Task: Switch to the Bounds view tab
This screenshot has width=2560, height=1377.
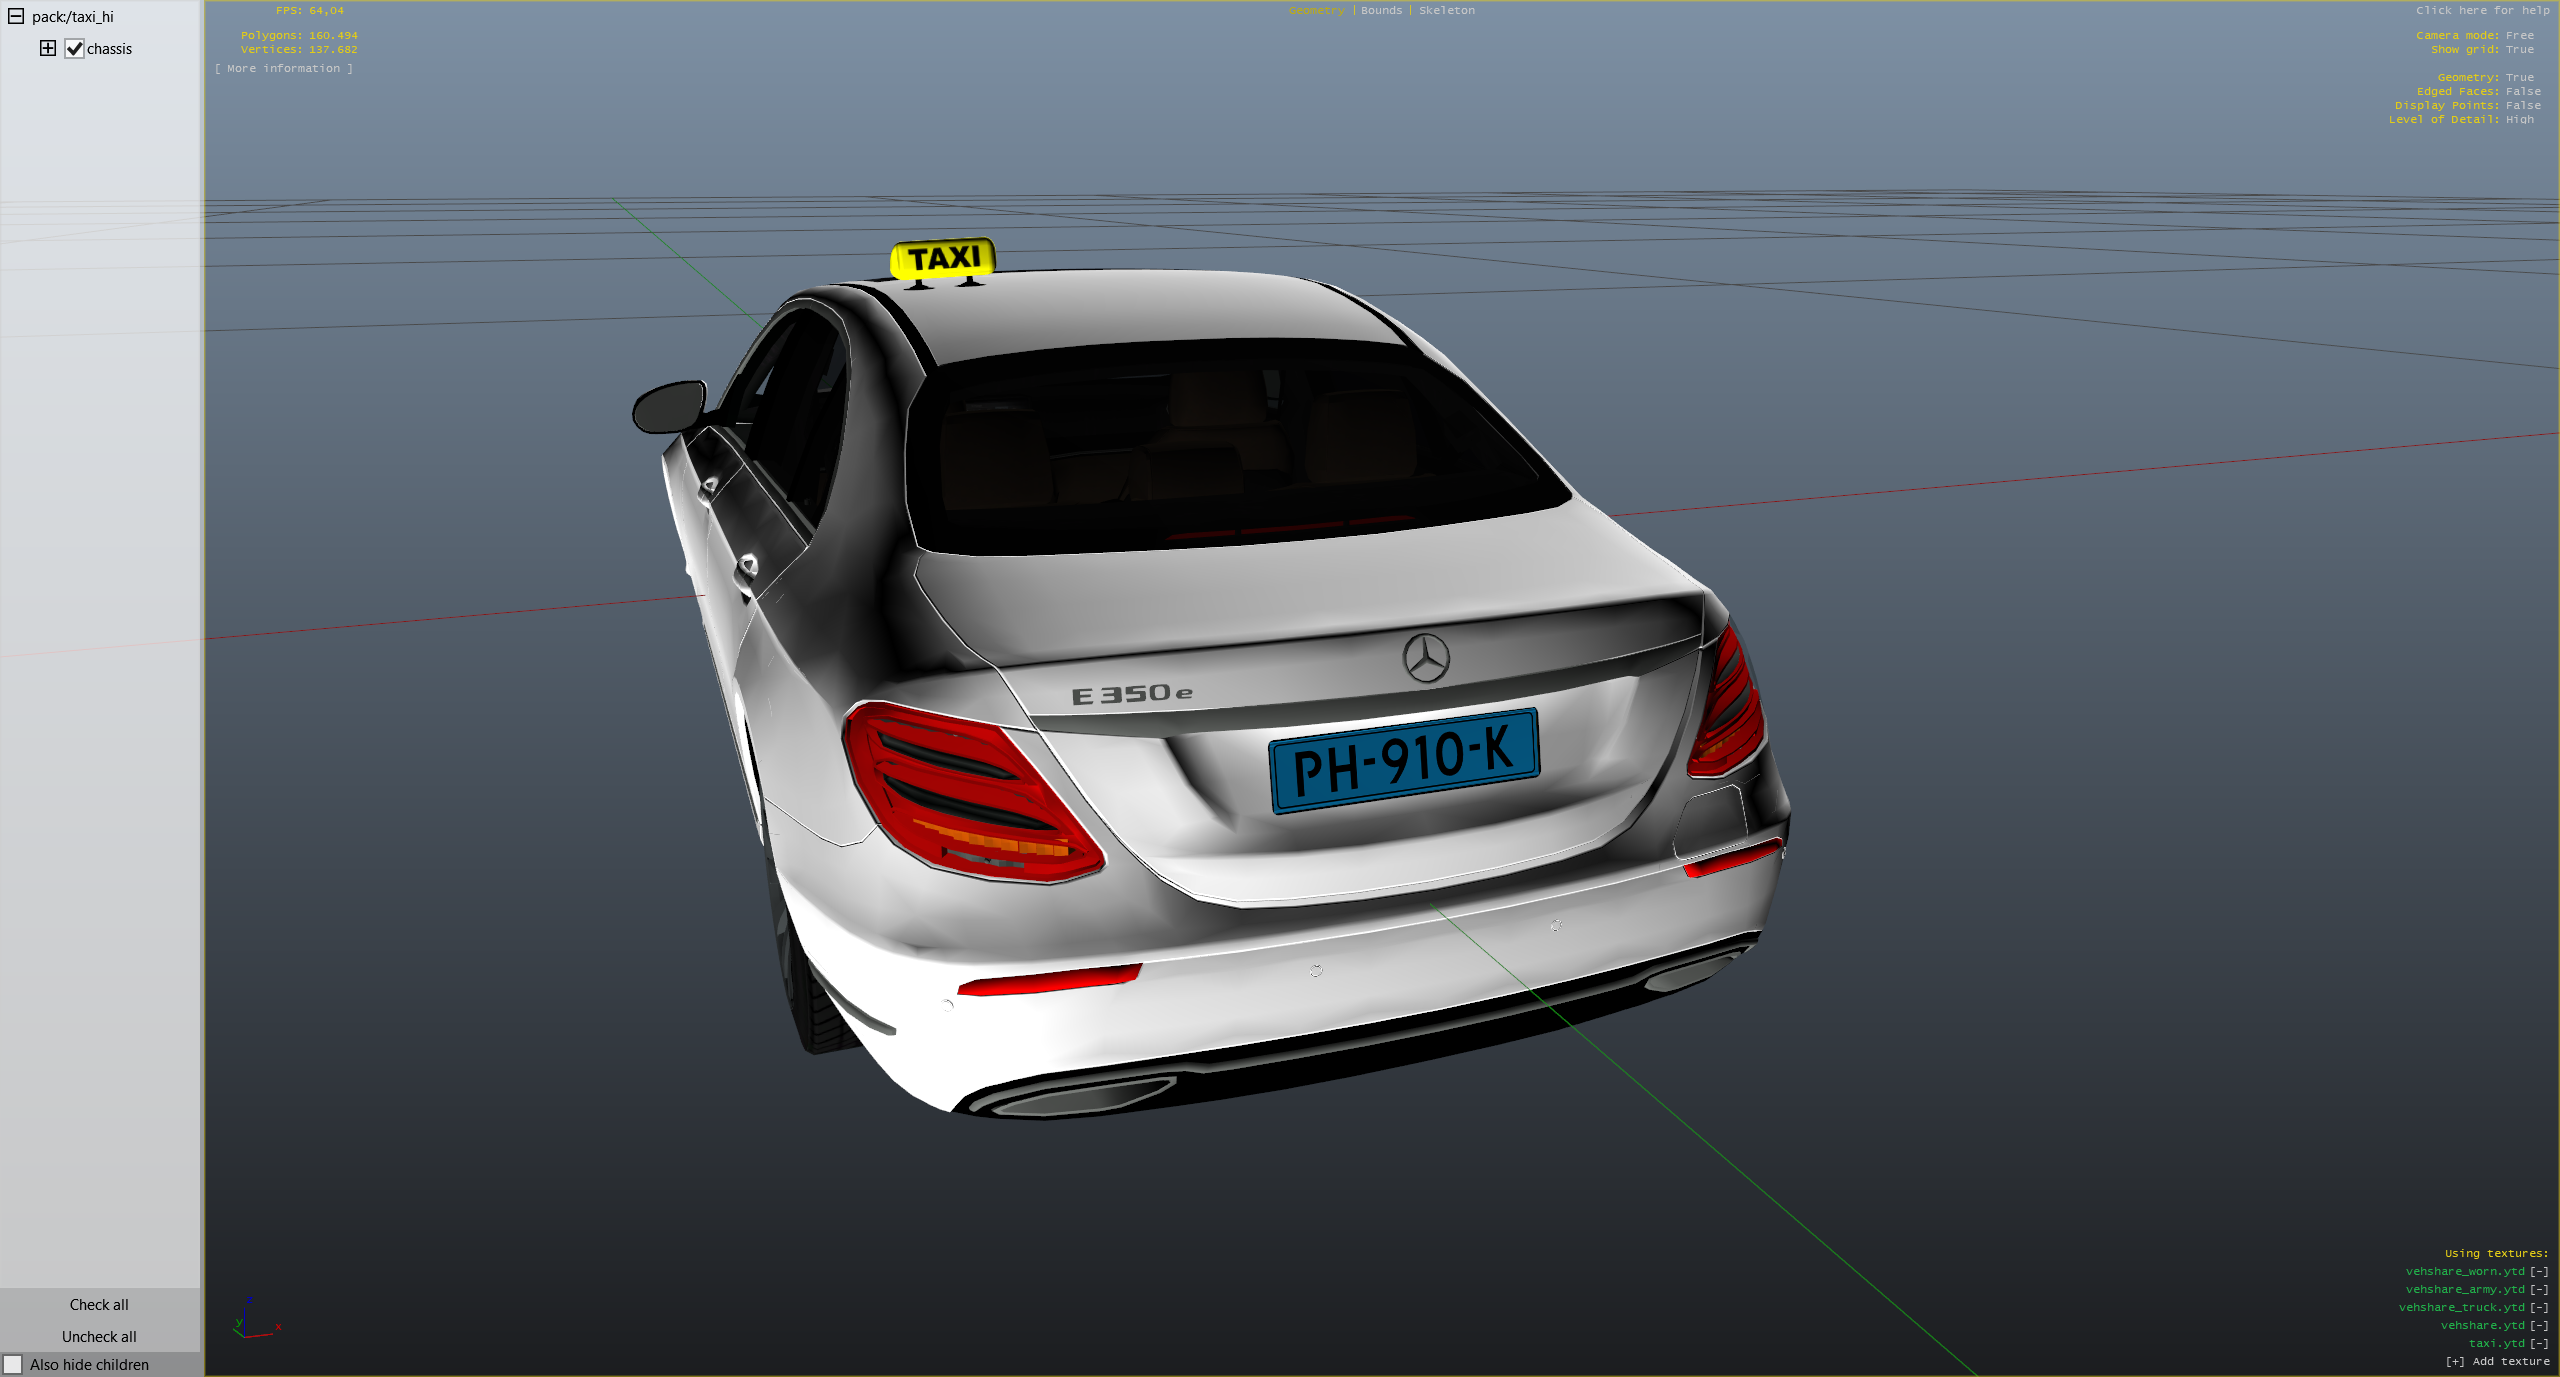Action: click(1381, 10)
